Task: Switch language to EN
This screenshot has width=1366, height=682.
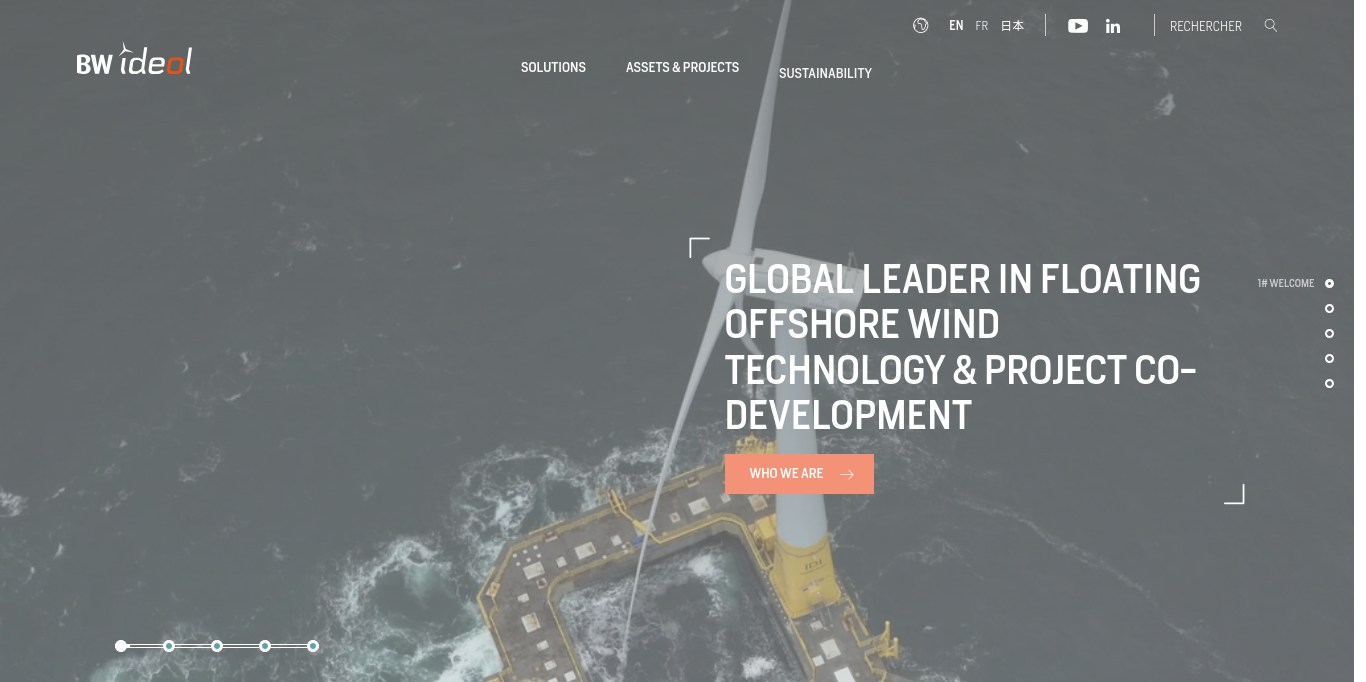Action: coord(956,26)
